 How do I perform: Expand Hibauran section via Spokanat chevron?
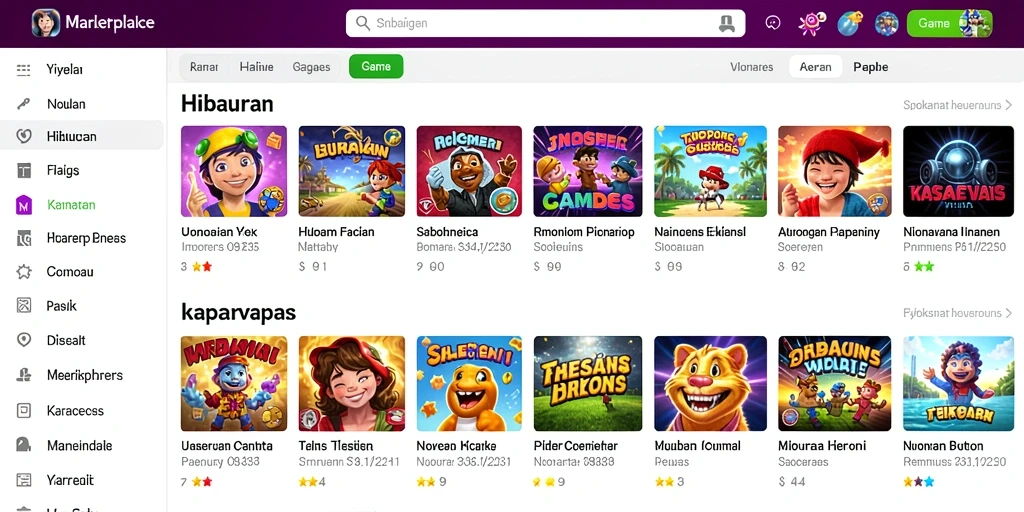click(1008, 104)
